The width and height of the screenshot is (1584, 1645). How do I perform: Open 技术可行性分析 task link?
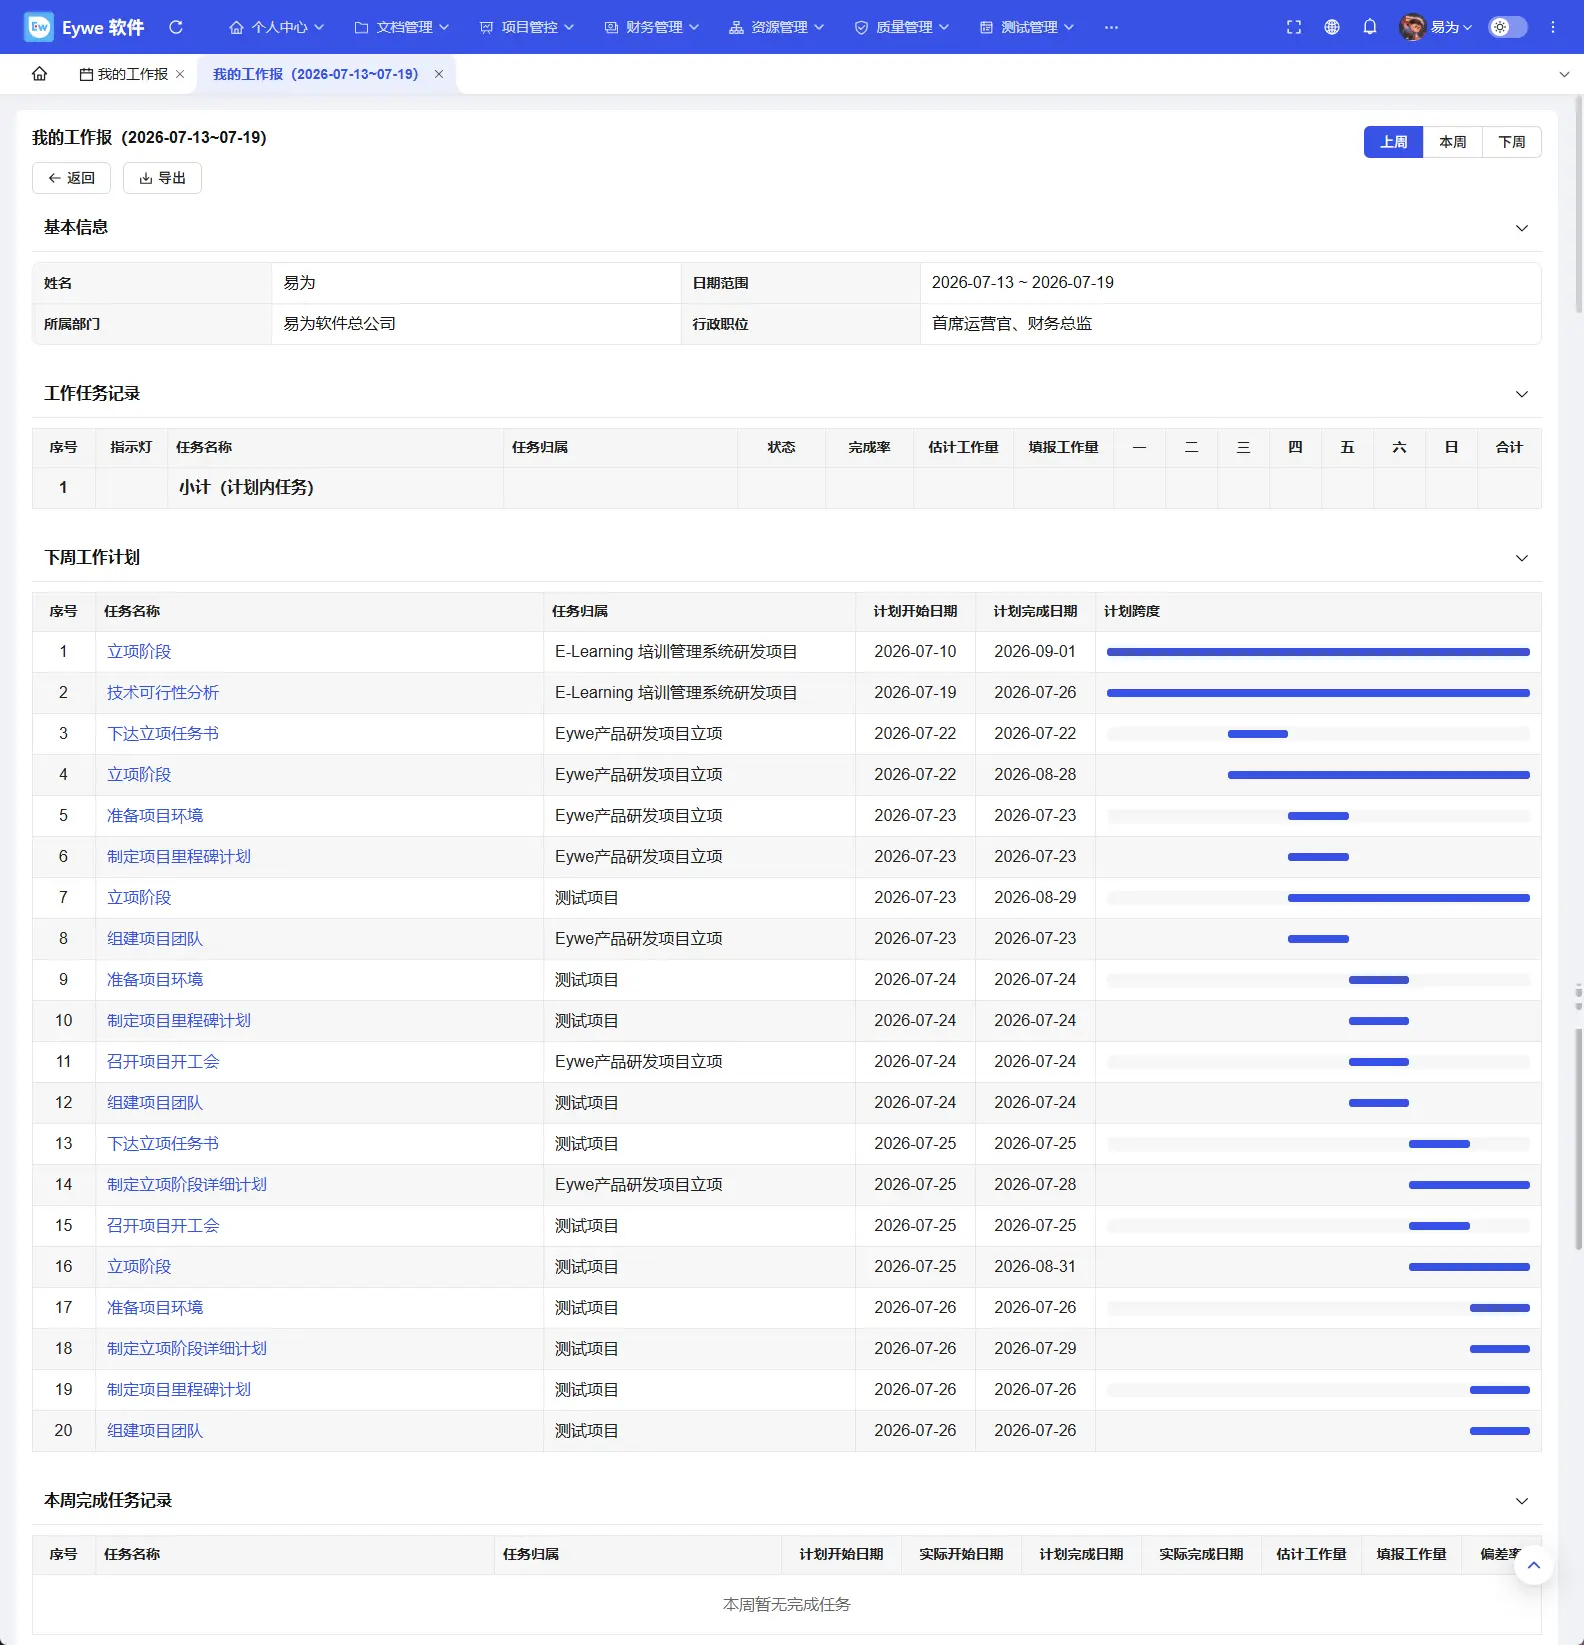click(x=163, y=692)
